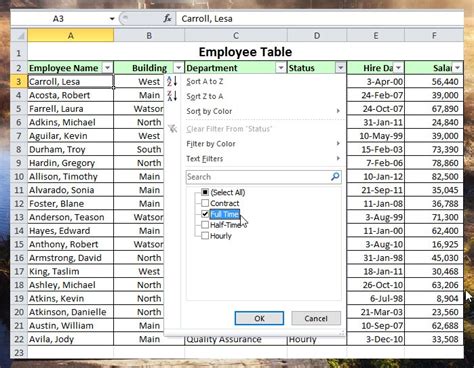Click cell Adkins, Michael
474x368 pixels.
[71, 122]
